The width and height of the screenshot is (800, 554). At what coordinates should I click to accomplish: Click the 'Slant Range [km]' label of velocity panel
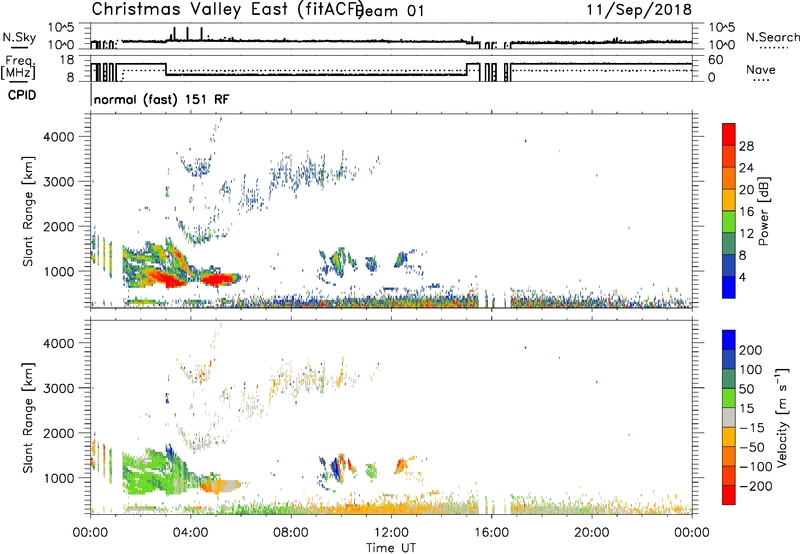point(28,417)
